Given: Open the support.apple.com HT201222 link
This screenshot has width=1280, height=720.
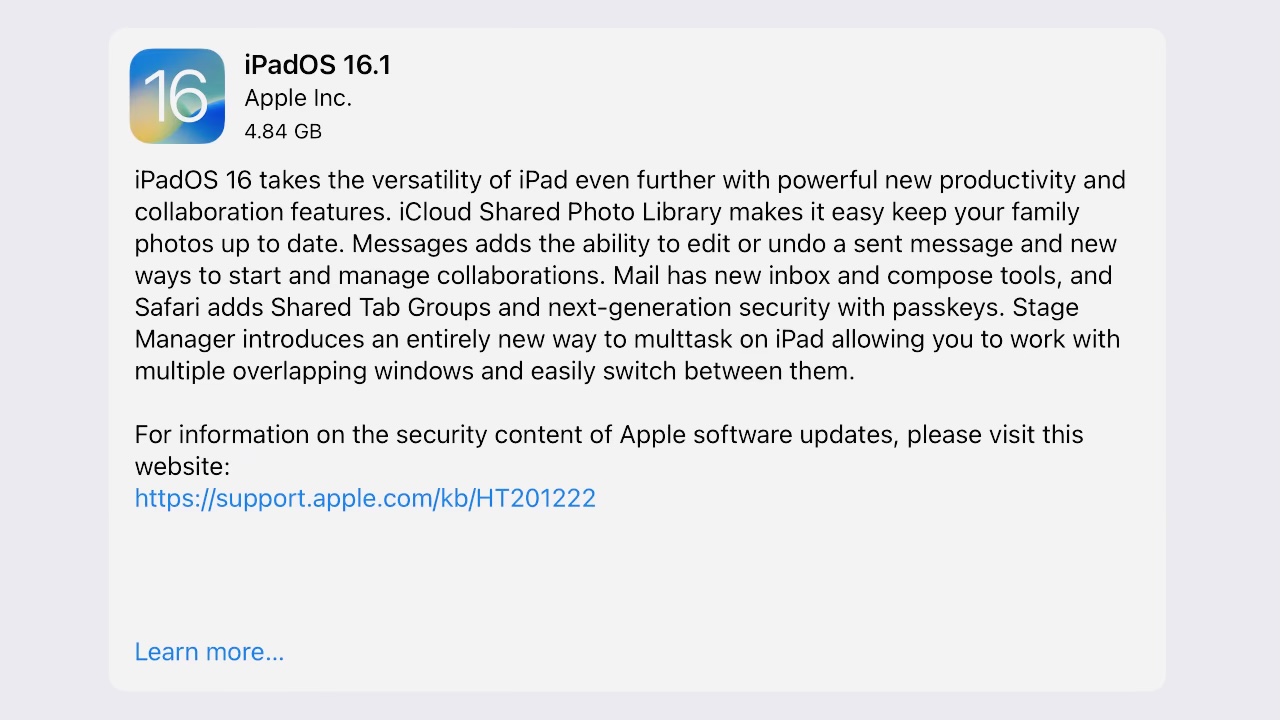Looking at the screenshot, I should pos(365,498).
